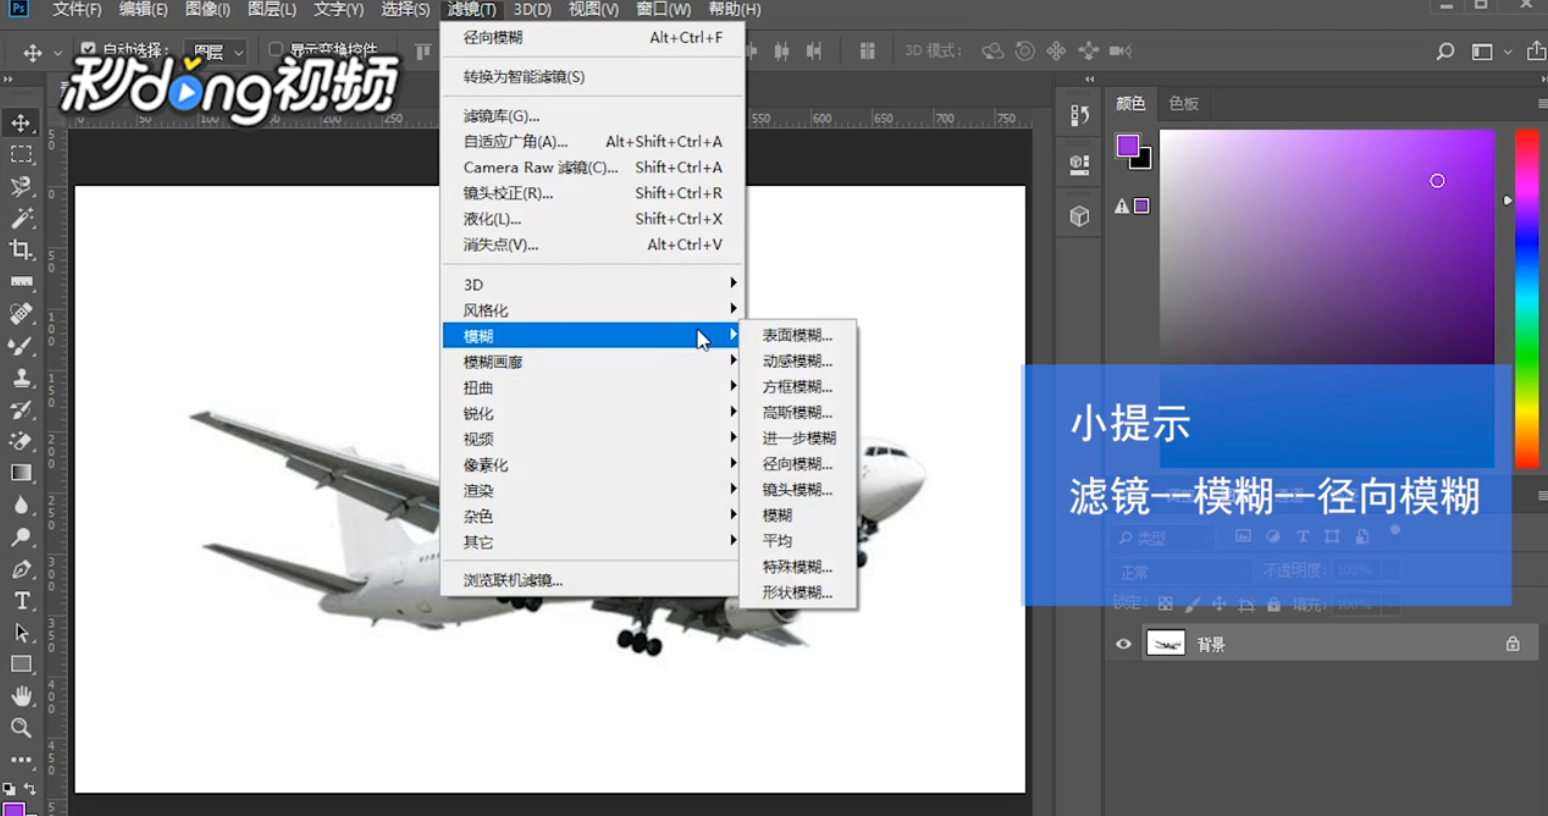
Task: Select the Clone Stamp tool
Action: 21,378
